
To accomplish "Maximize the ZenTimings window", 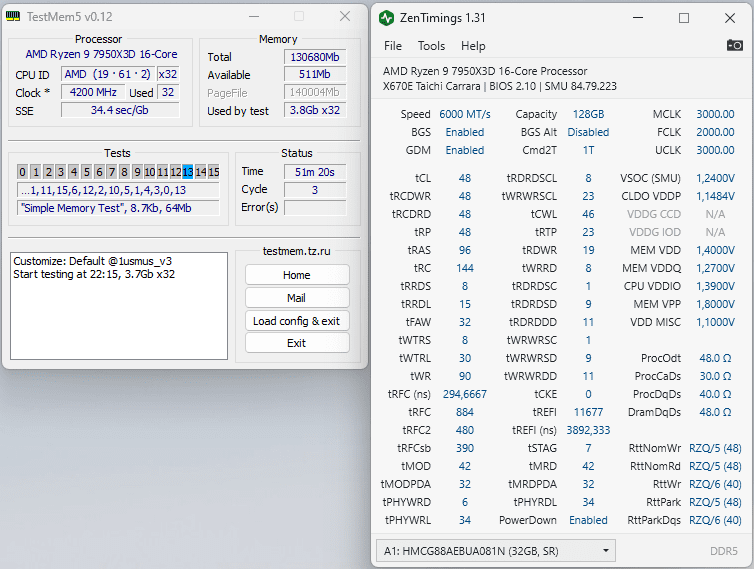I will click(683, 18).
